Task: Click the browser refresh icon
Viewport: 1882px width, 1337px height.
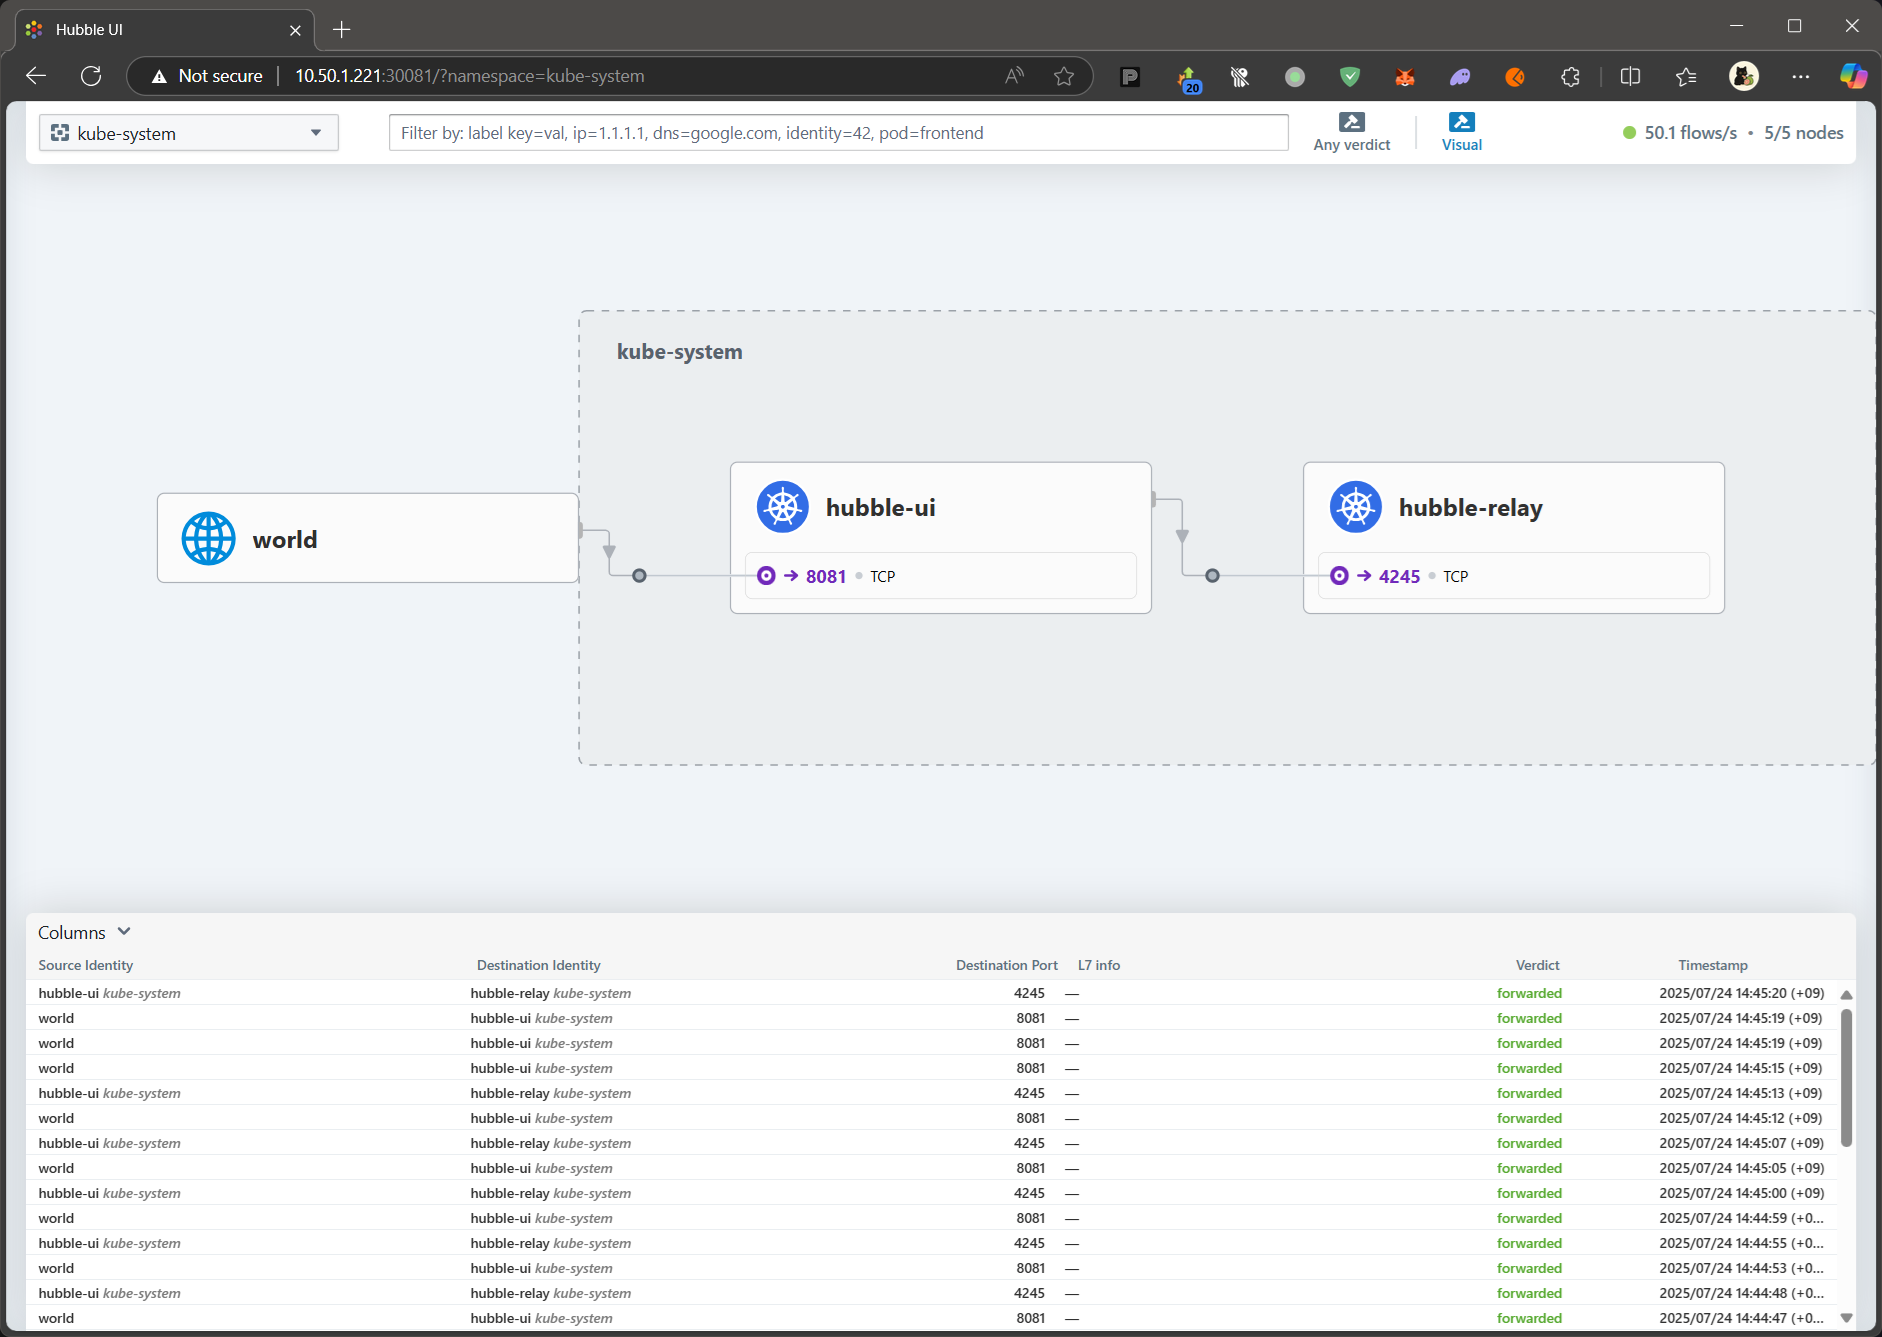Action: tap(91, 76)
